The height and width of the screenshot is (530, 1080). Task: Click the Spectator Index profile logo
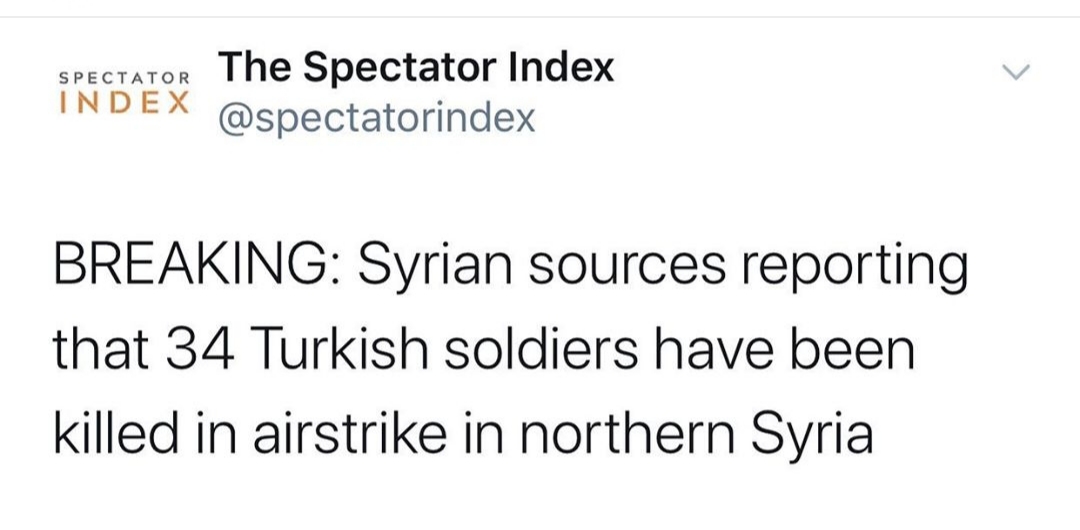[x=125, y=92]
